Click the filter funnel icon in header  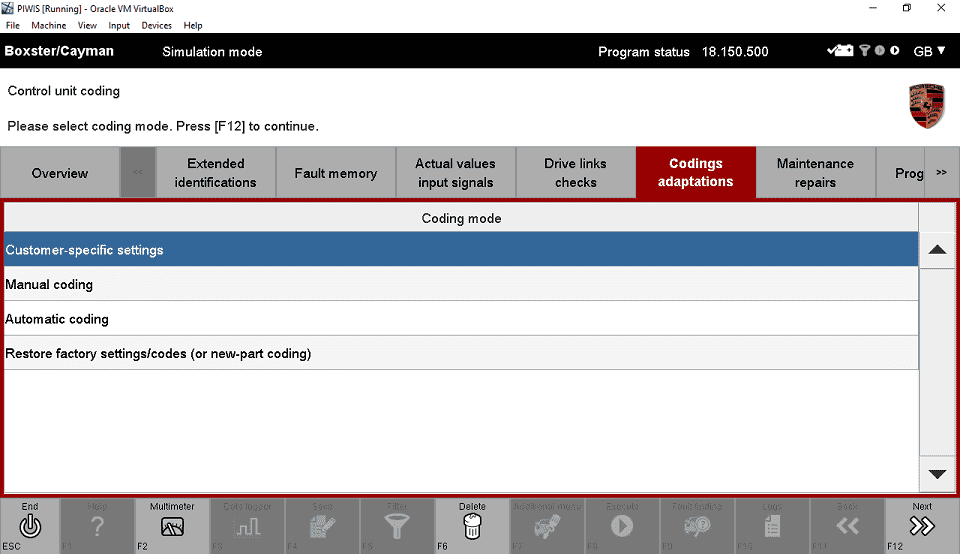pyautogui.click(x=865, y=51)
